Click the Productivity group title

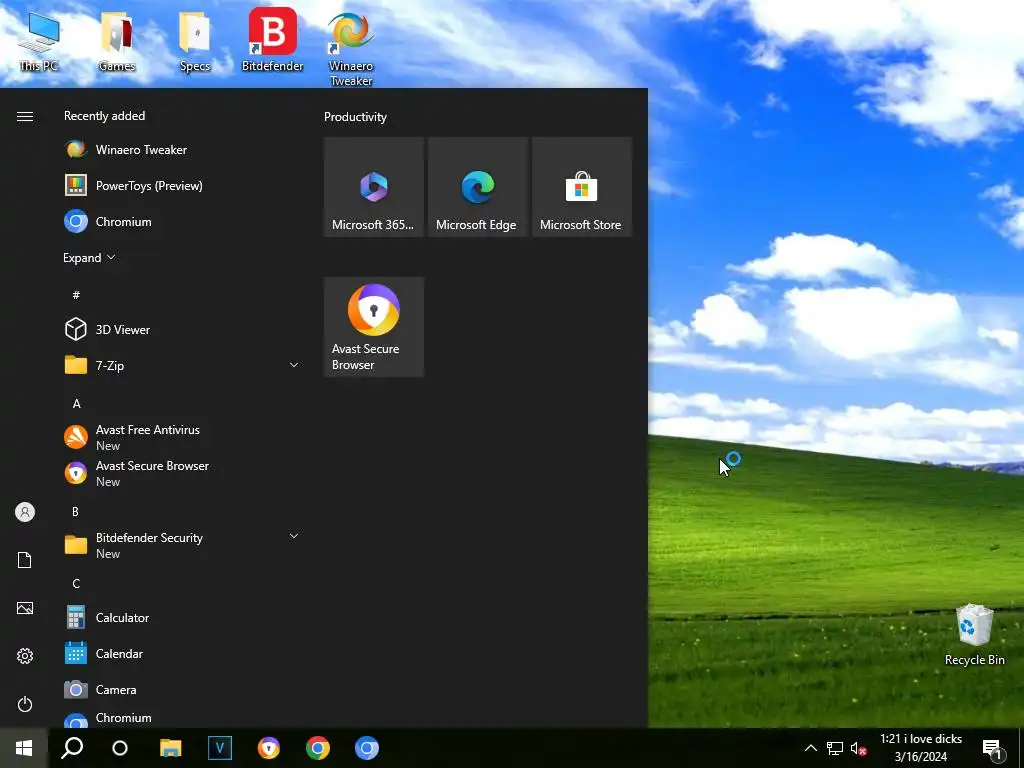(x=355, y=117)
